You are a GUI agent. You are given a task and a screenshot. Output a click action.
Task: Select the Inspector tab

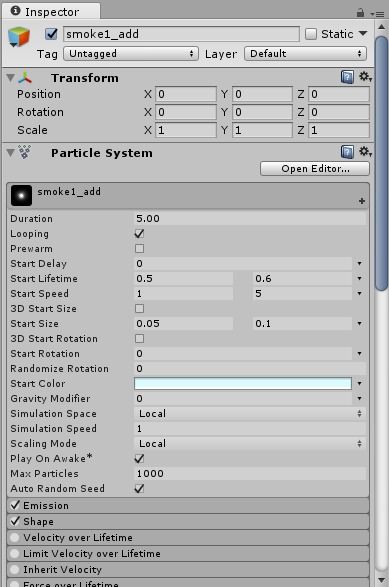coord(51,12)
